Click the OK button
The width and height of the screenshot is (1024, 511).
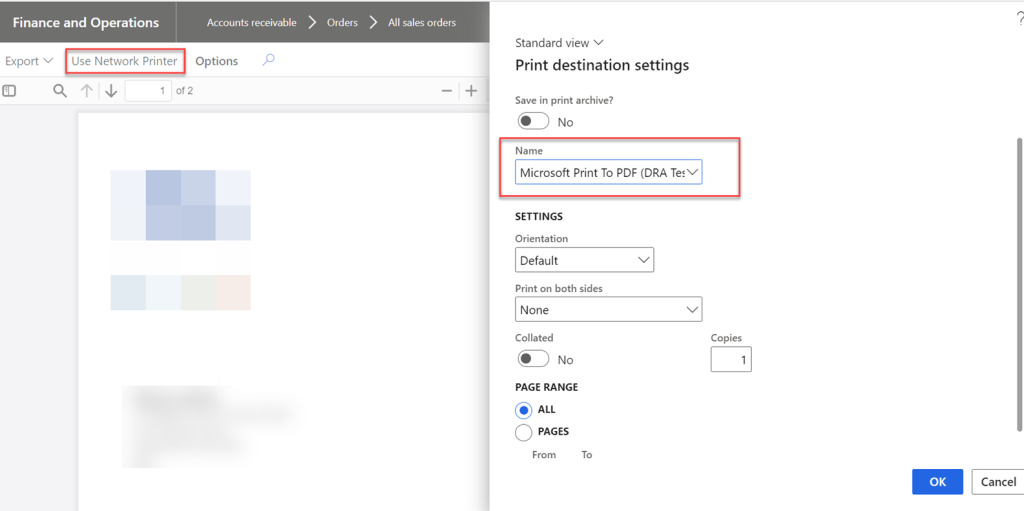point(937,482)
